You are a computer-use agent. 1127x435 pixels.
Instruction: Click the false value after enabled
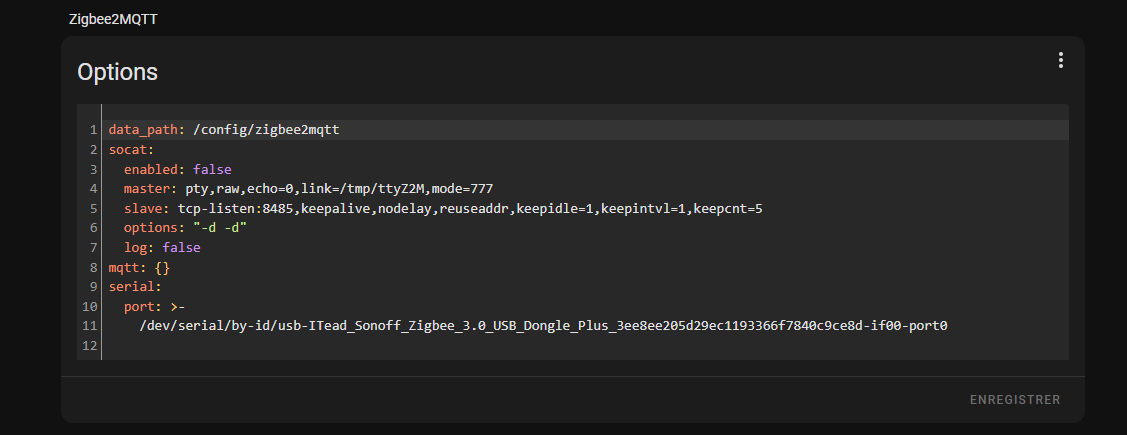(x=212, y=169)
